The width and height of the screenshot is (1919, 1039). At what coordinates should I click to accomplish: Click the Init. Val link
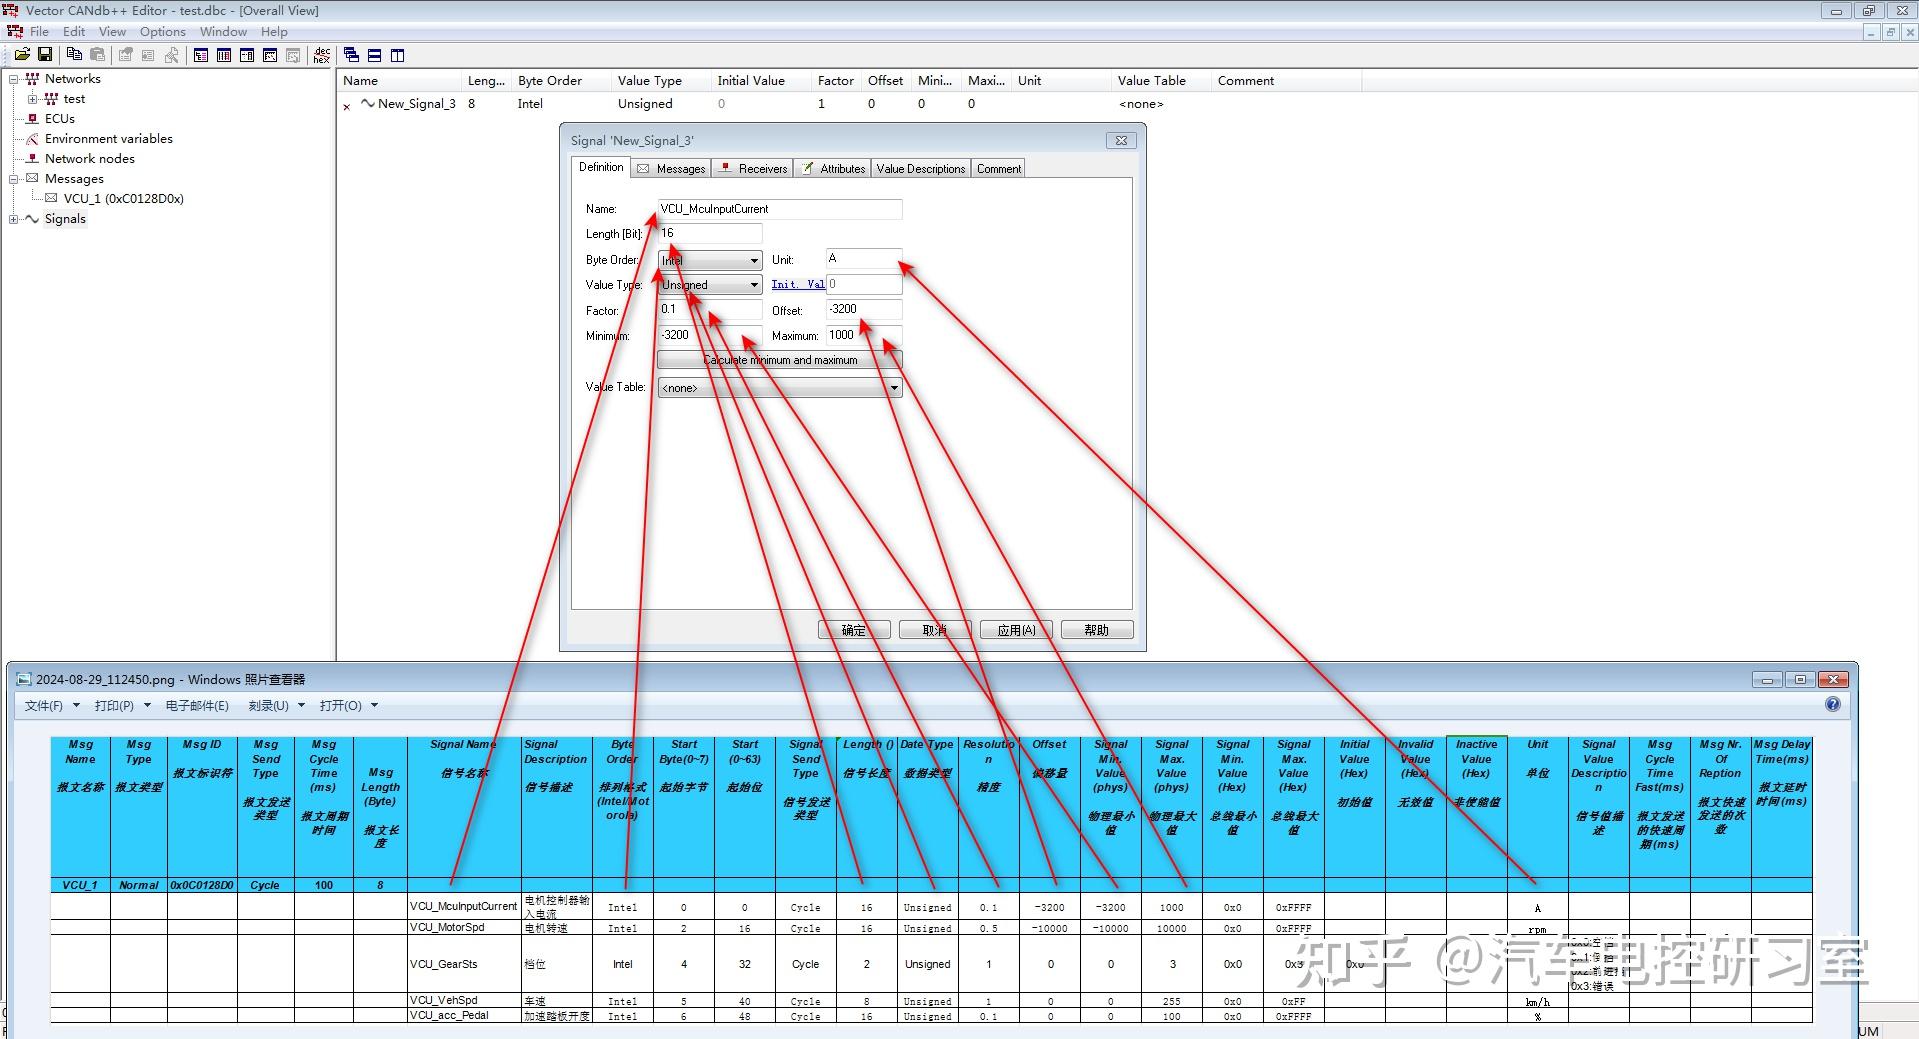pos(797,285)
